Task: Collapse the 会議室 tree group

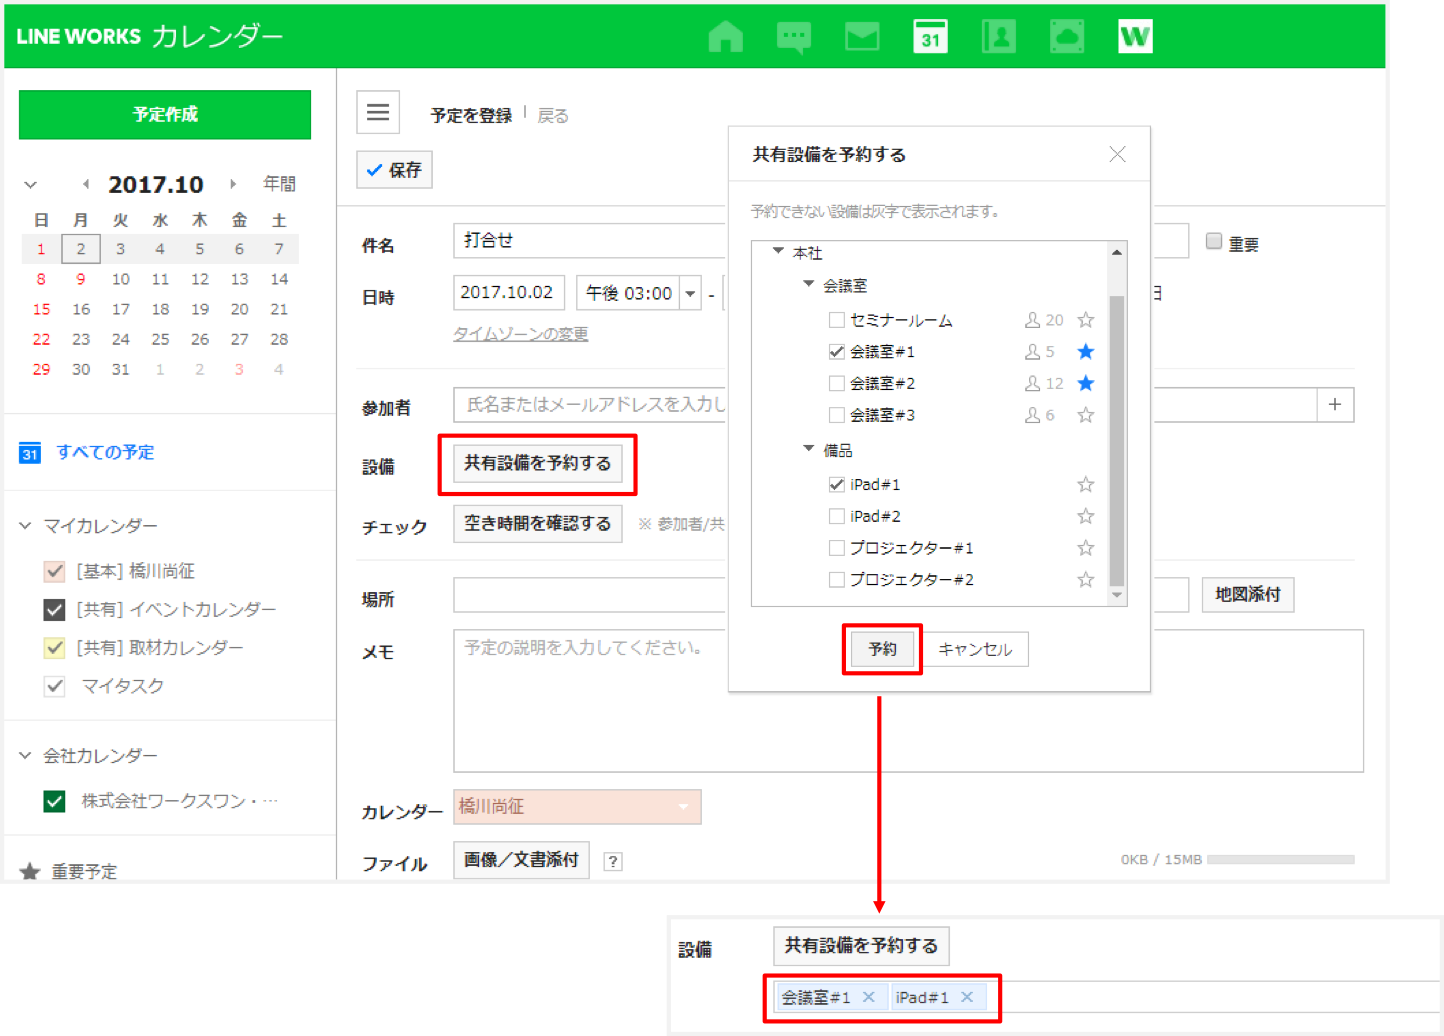Action: point(809,285)
